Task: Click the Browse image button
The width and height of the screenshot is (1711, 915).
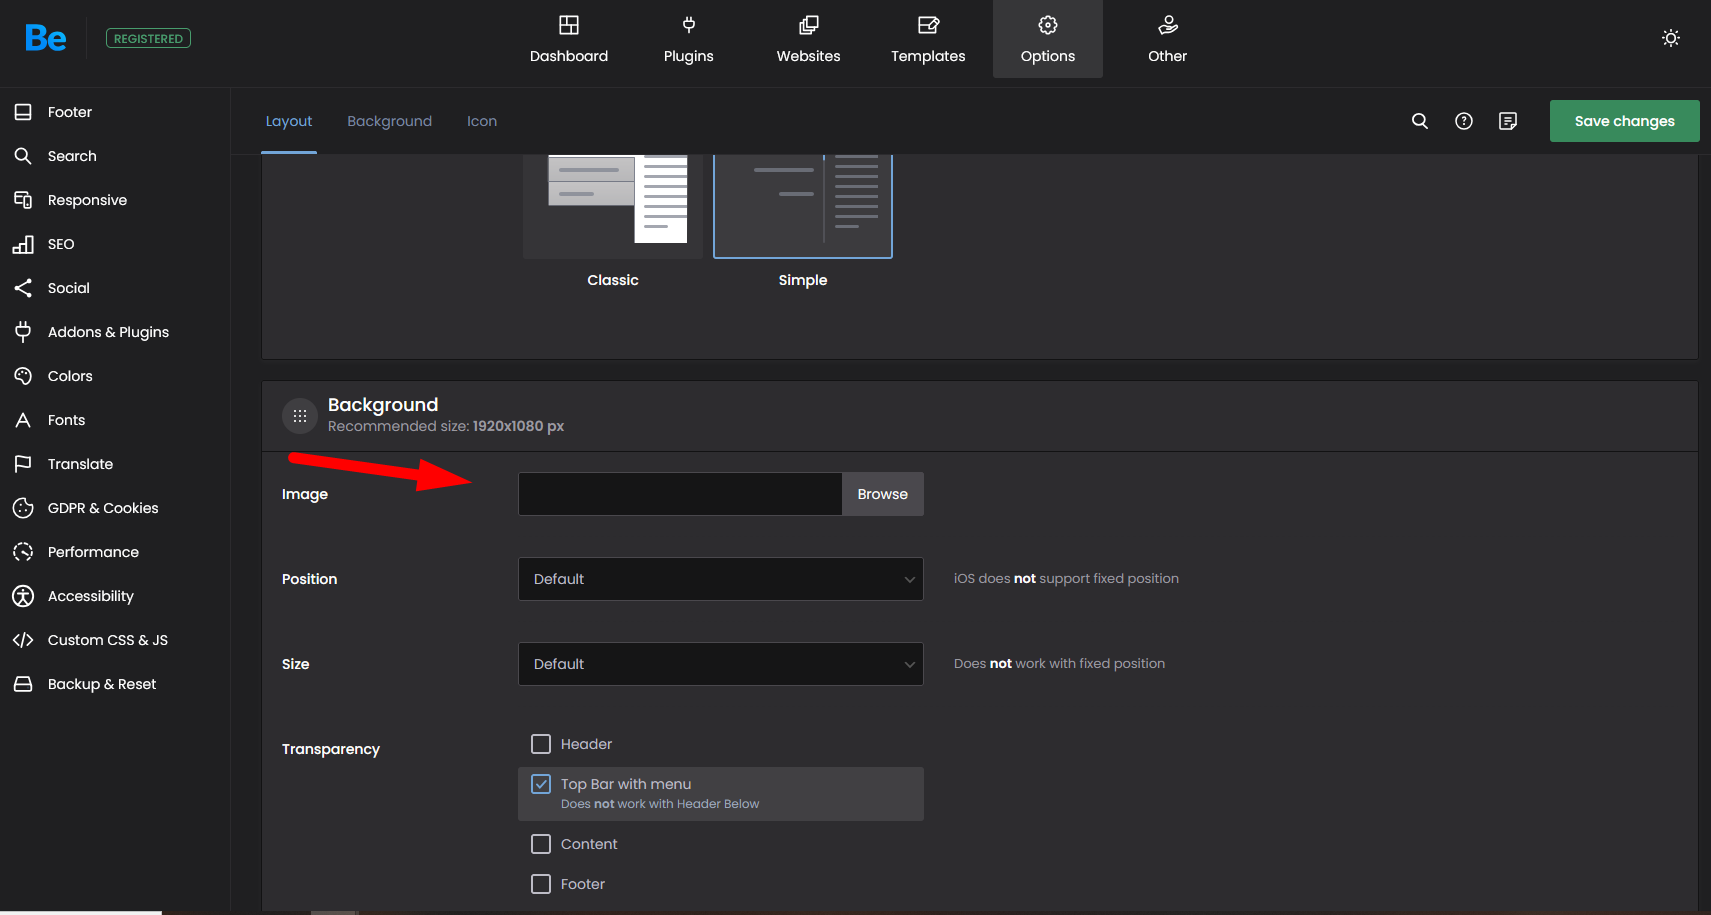Action: [883, 494]
